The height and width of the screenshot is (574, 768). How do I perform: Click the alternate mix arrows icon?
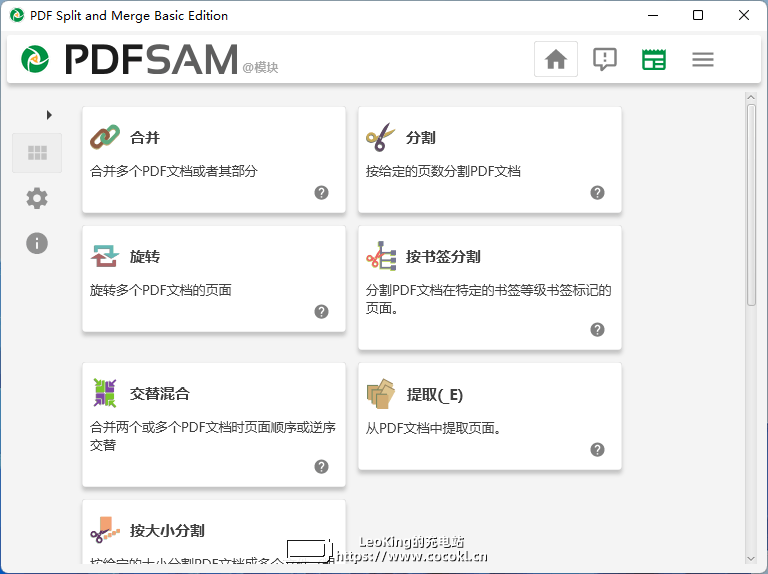click(105, 393)
